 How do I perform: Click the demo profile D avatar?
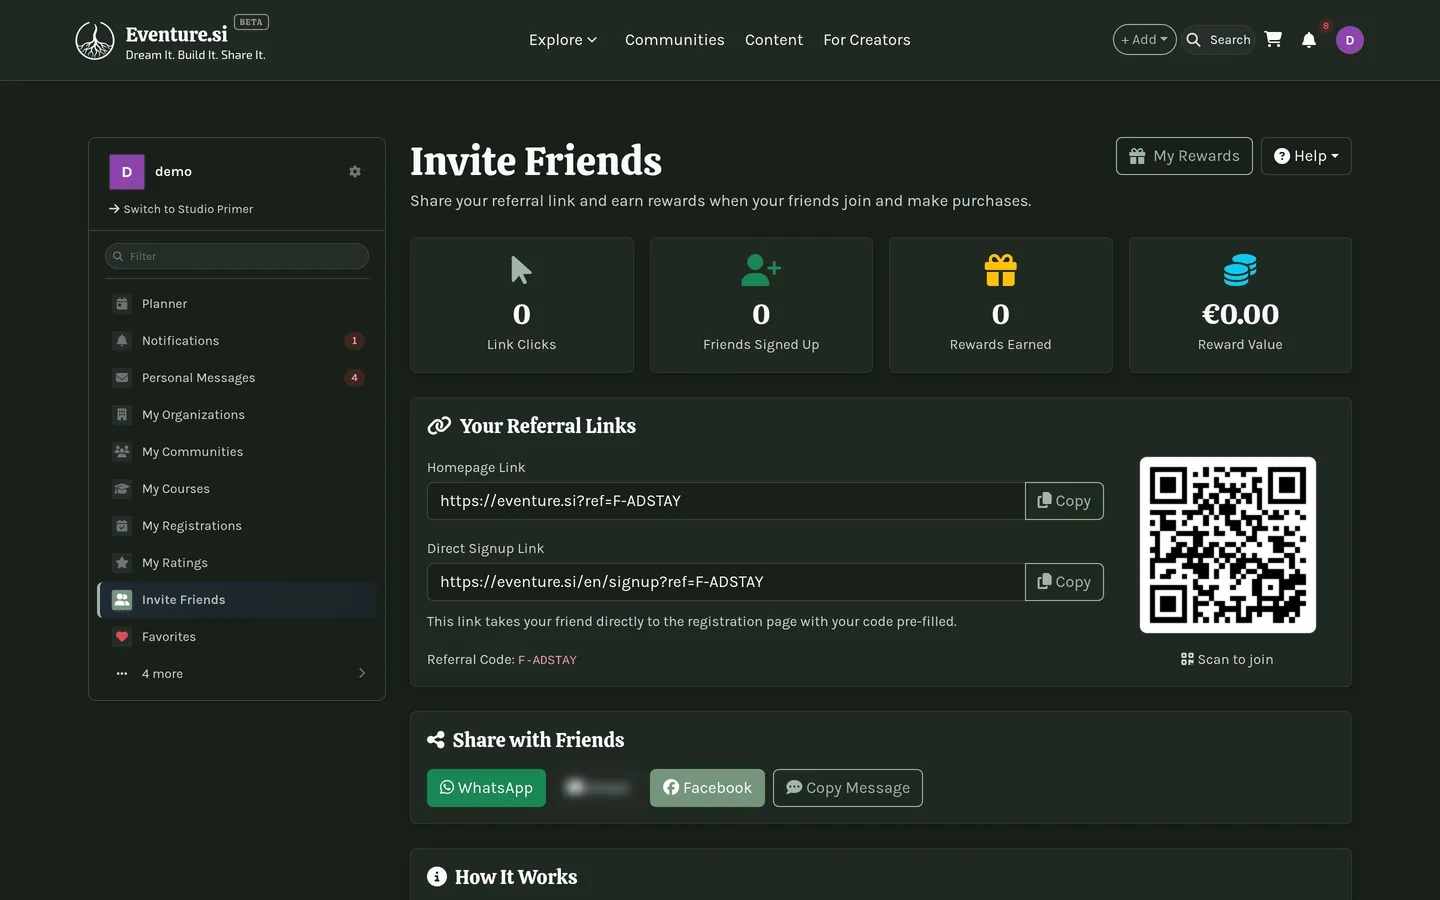127,172
